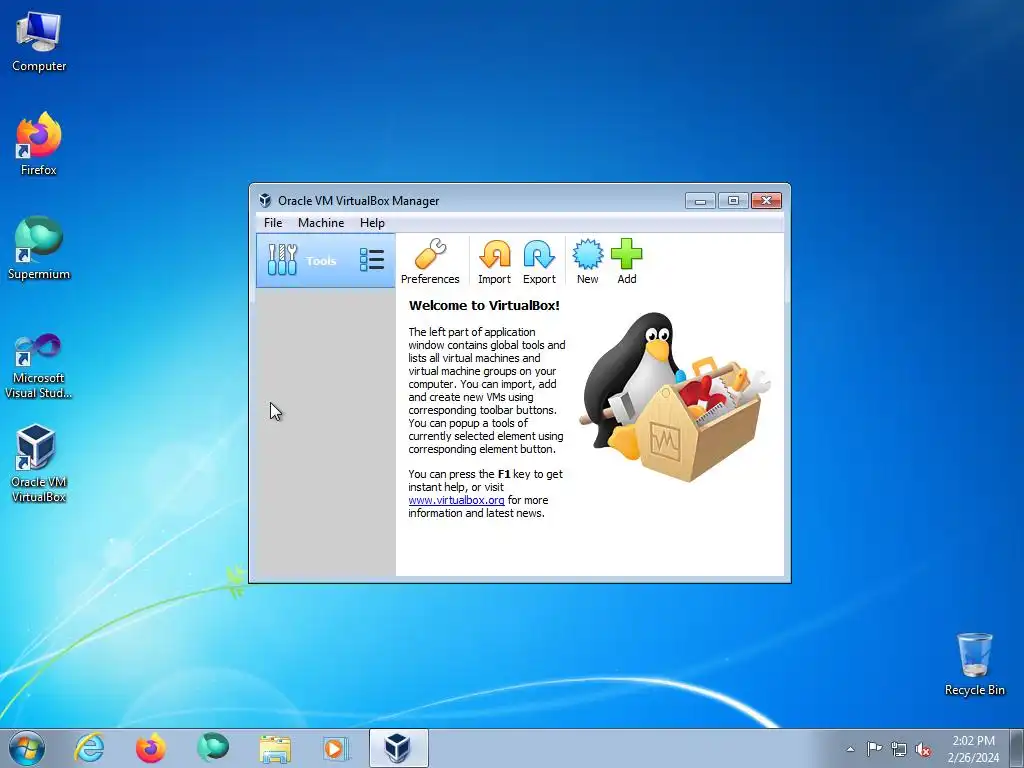Click the Show desktop button
Screen dimensions: 1024x768
[x=1017, y=748]
